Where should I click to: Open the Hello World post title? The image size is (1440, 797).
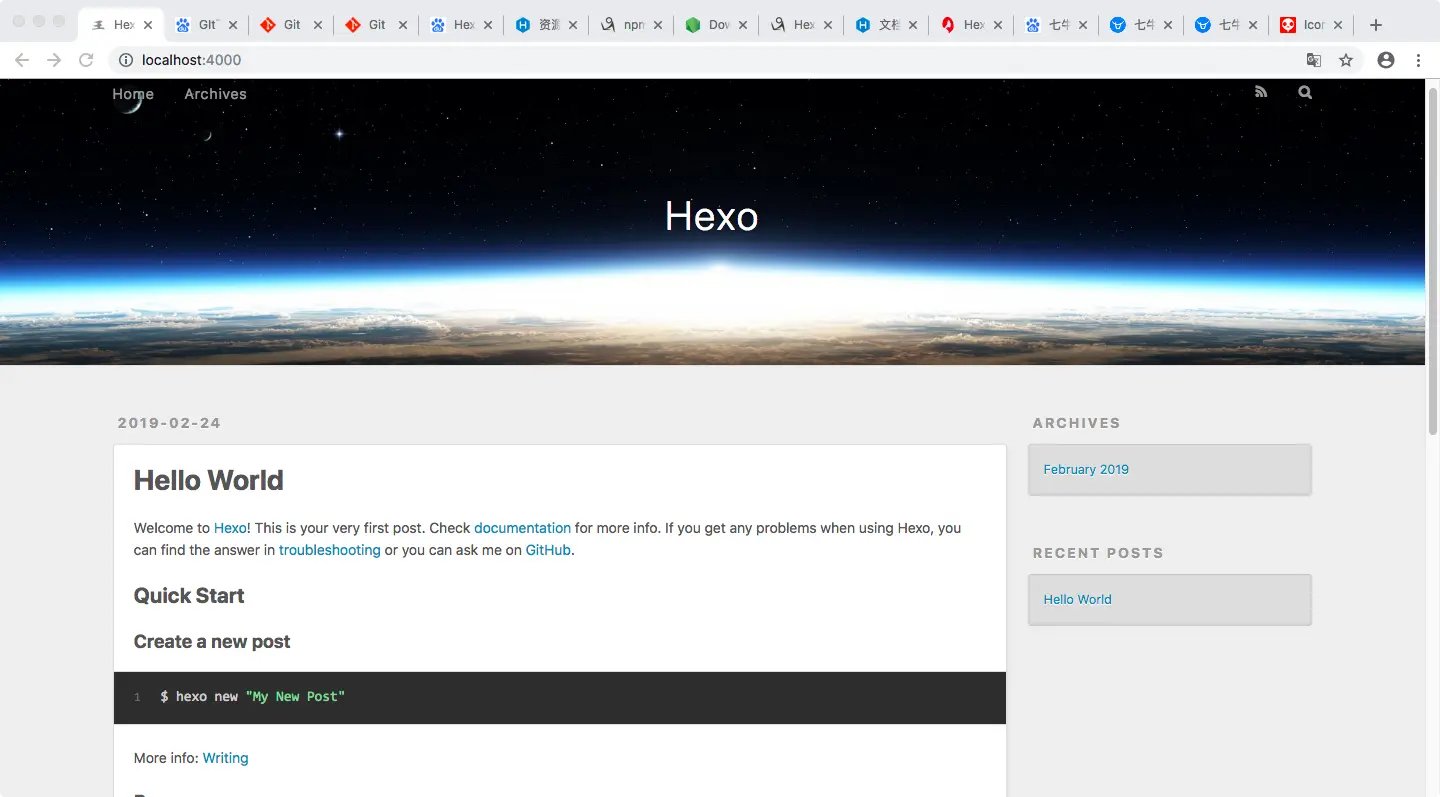pyautogui.click(x=209, y=481)
